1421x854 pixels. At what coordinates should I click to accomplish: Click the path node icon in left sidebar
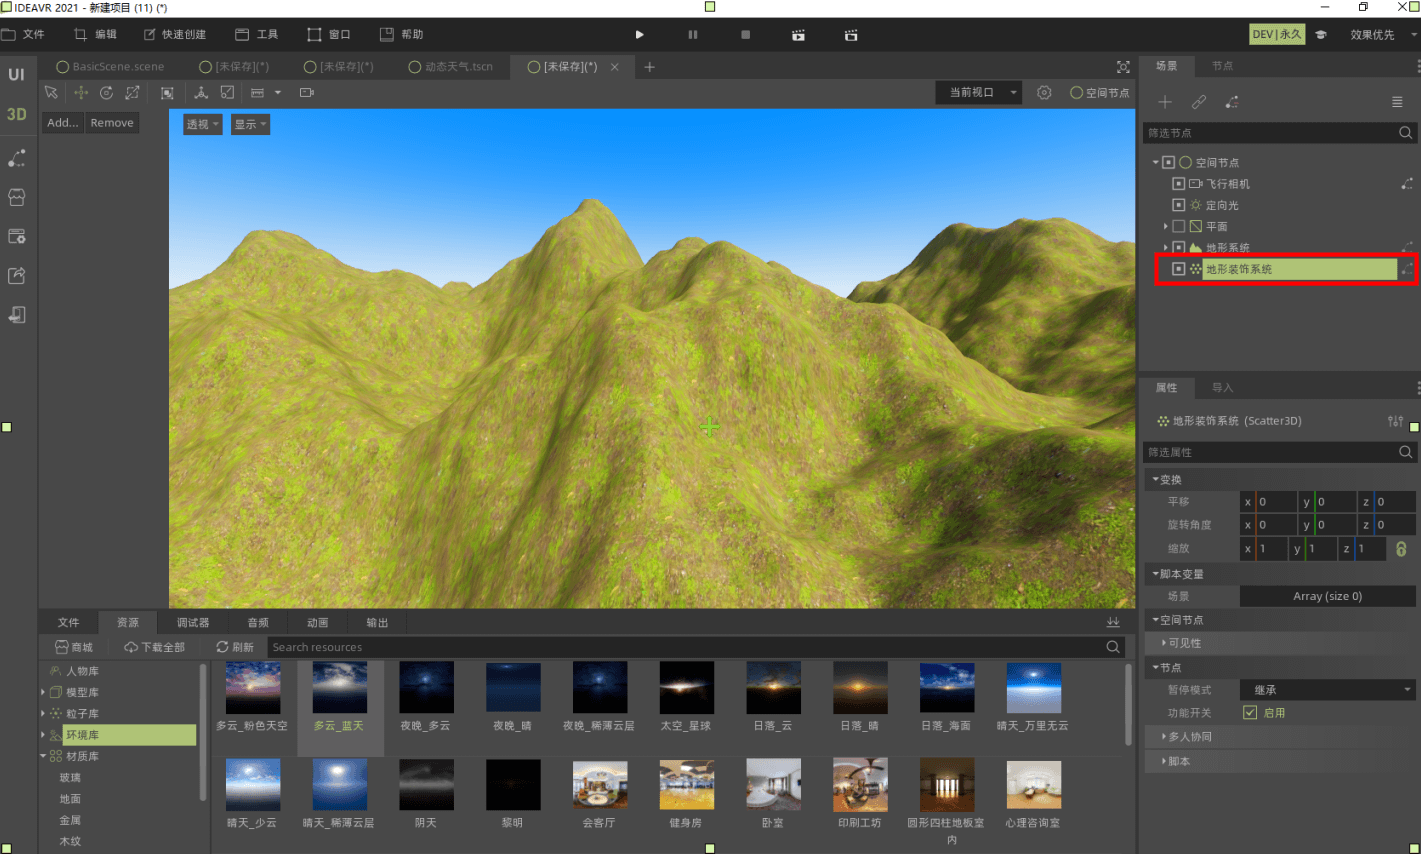click(x=17, y=158)
